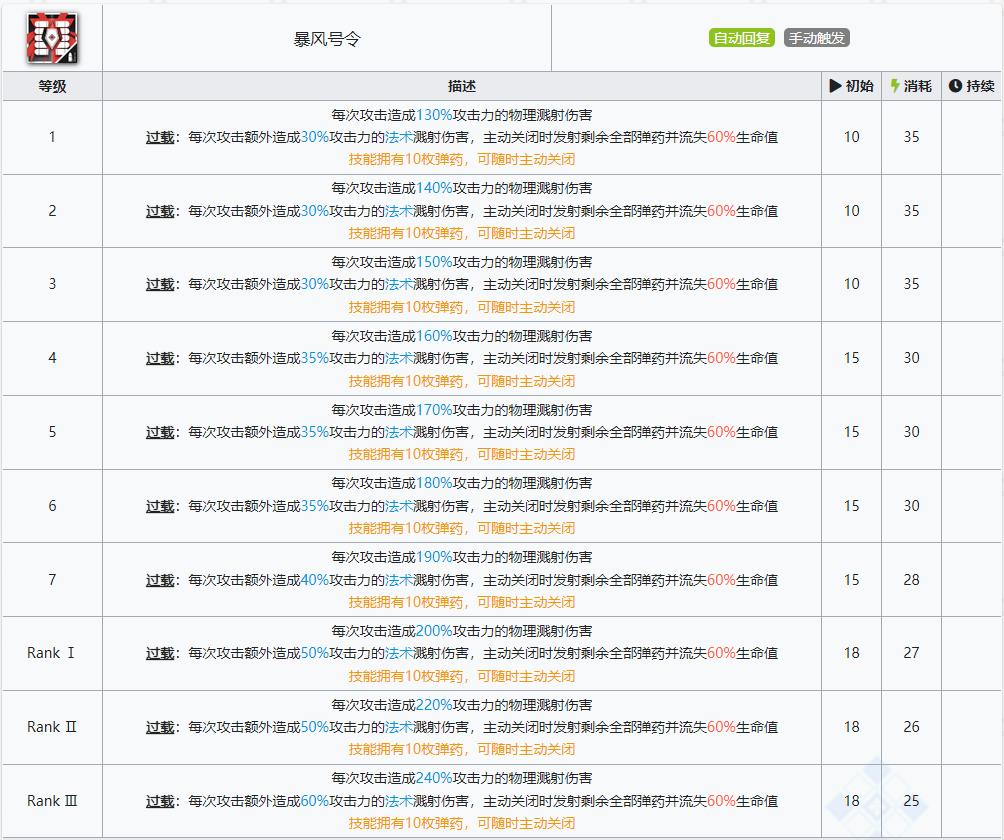Click 消耗 value 28 in level 7 row
This screenshot has width=1004, height=840.
coord(911,580)
